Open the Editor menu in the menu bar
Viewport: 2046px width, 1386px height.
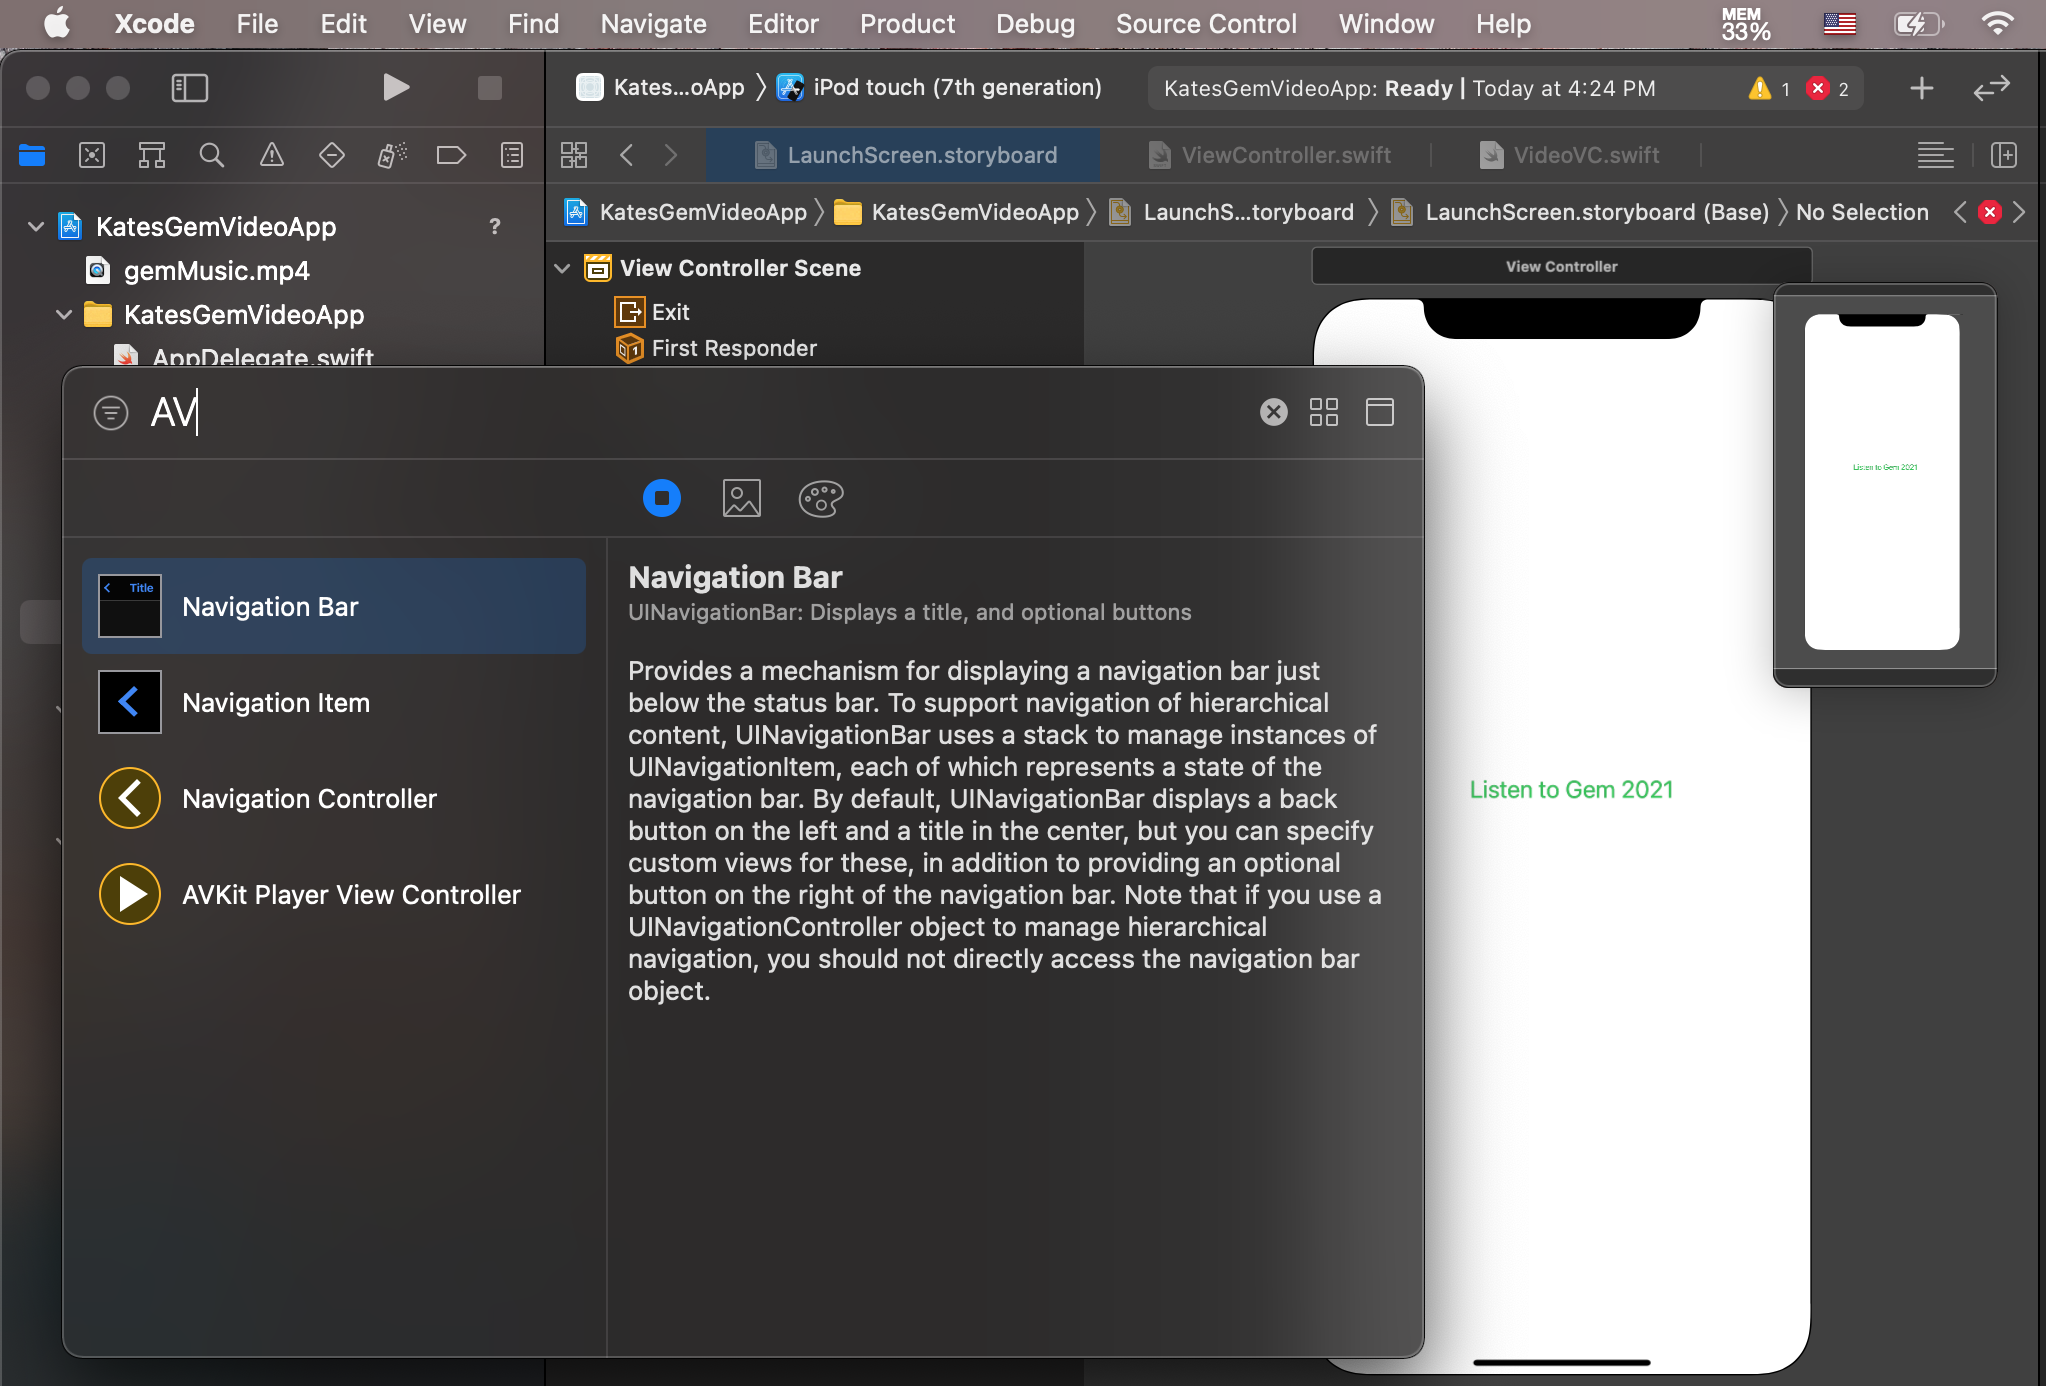783,24
